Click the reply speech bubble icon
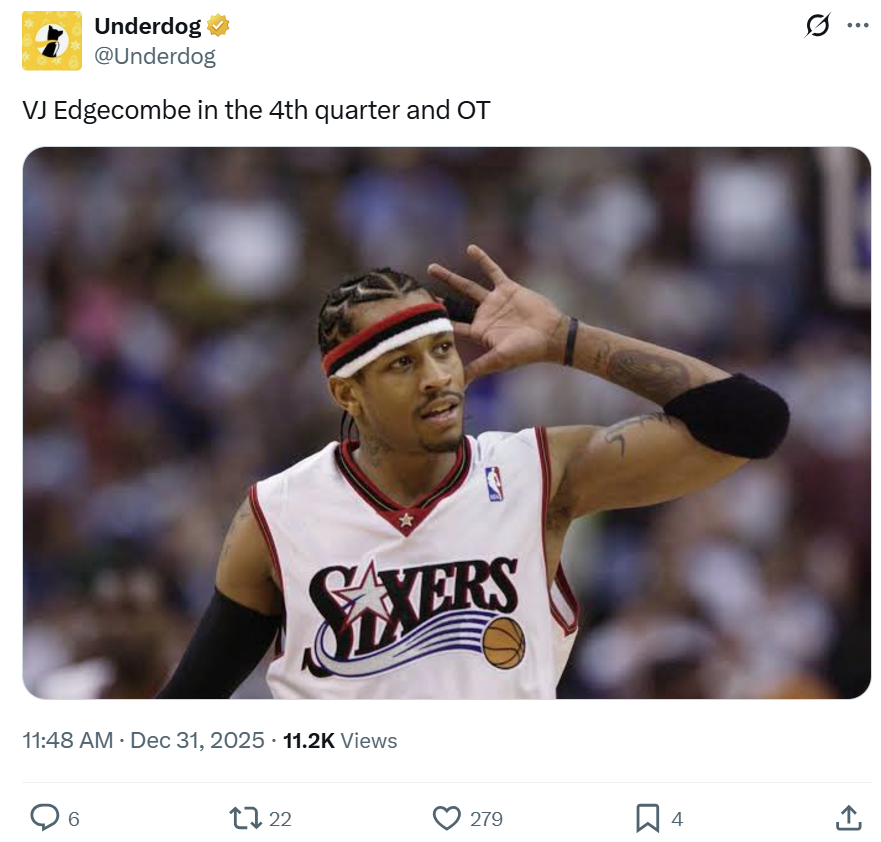881x842 pixels. (x=45, y=819)
